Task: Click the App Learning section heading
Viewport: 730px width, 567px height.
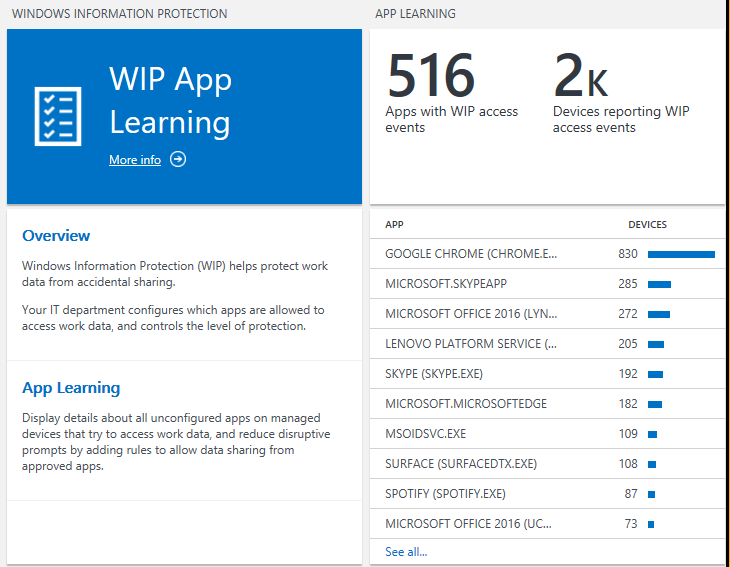Action: coord(71,388)
